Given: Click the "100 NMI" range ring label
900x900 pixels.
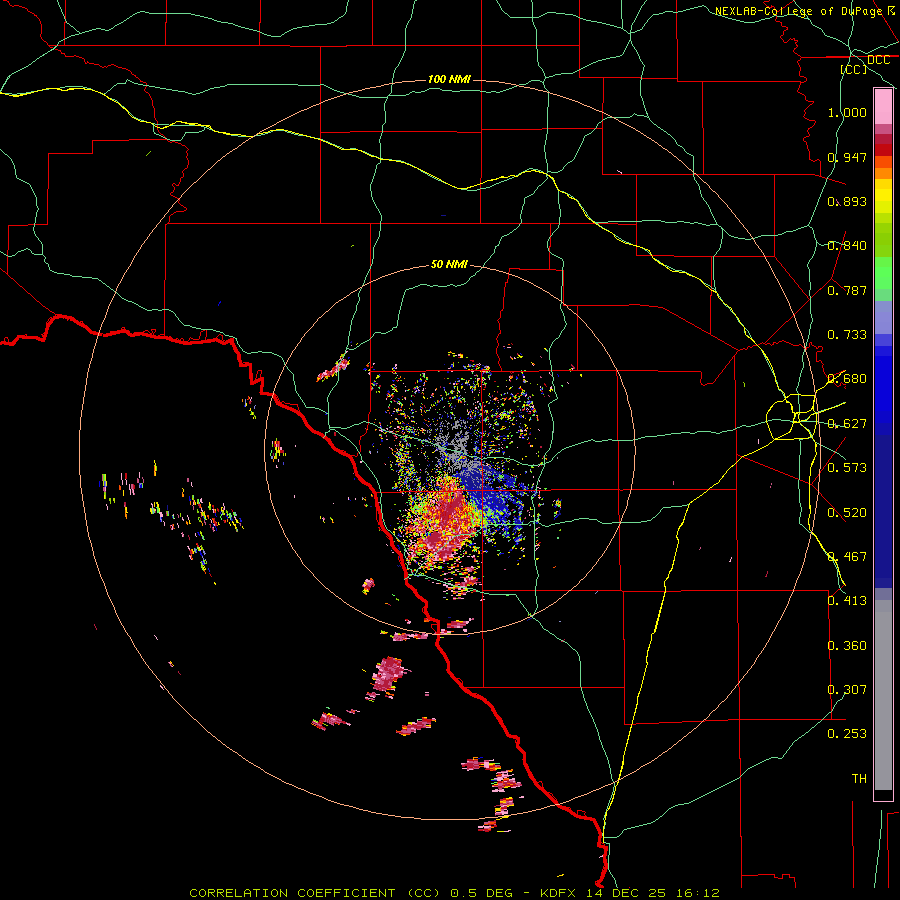Looking at the screenshot, I should pyautogui.click(x=449, y=79).
